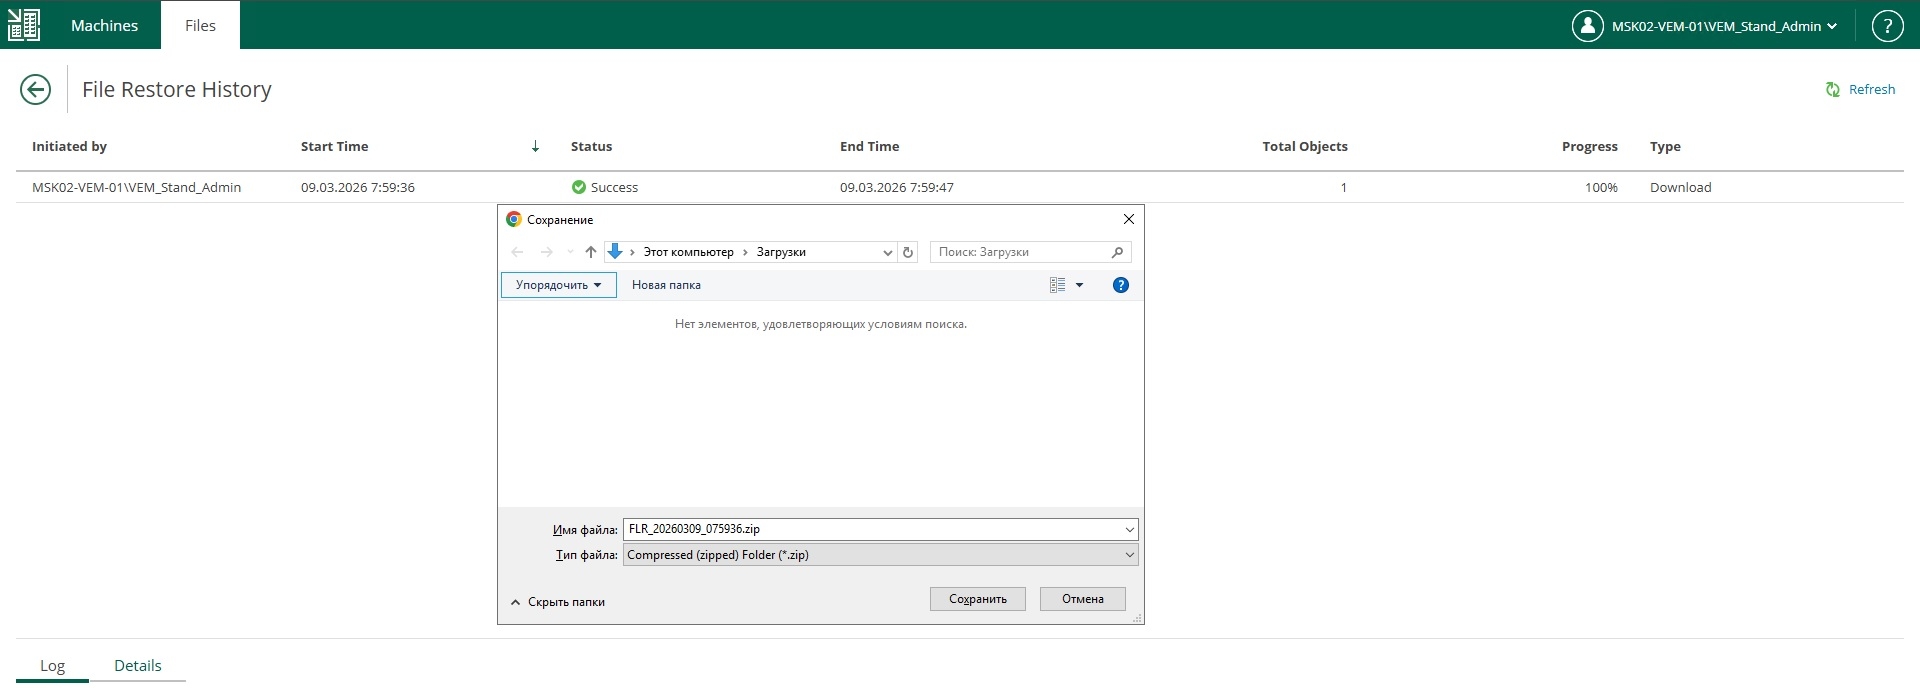1920x693 pixels.
Task: Select the MSK02-VEM-01\VEM_Stand_Admin restore row
Action: pyautogui.click(x=960, y=187)
